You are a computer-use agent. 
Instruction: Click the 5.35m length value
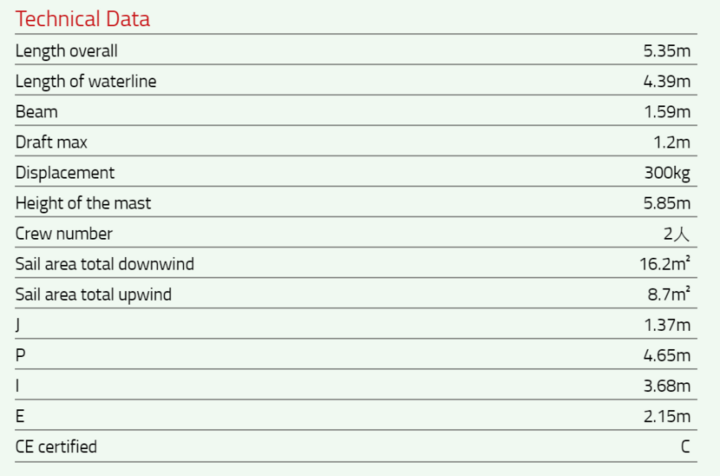[x=666, y=51]
